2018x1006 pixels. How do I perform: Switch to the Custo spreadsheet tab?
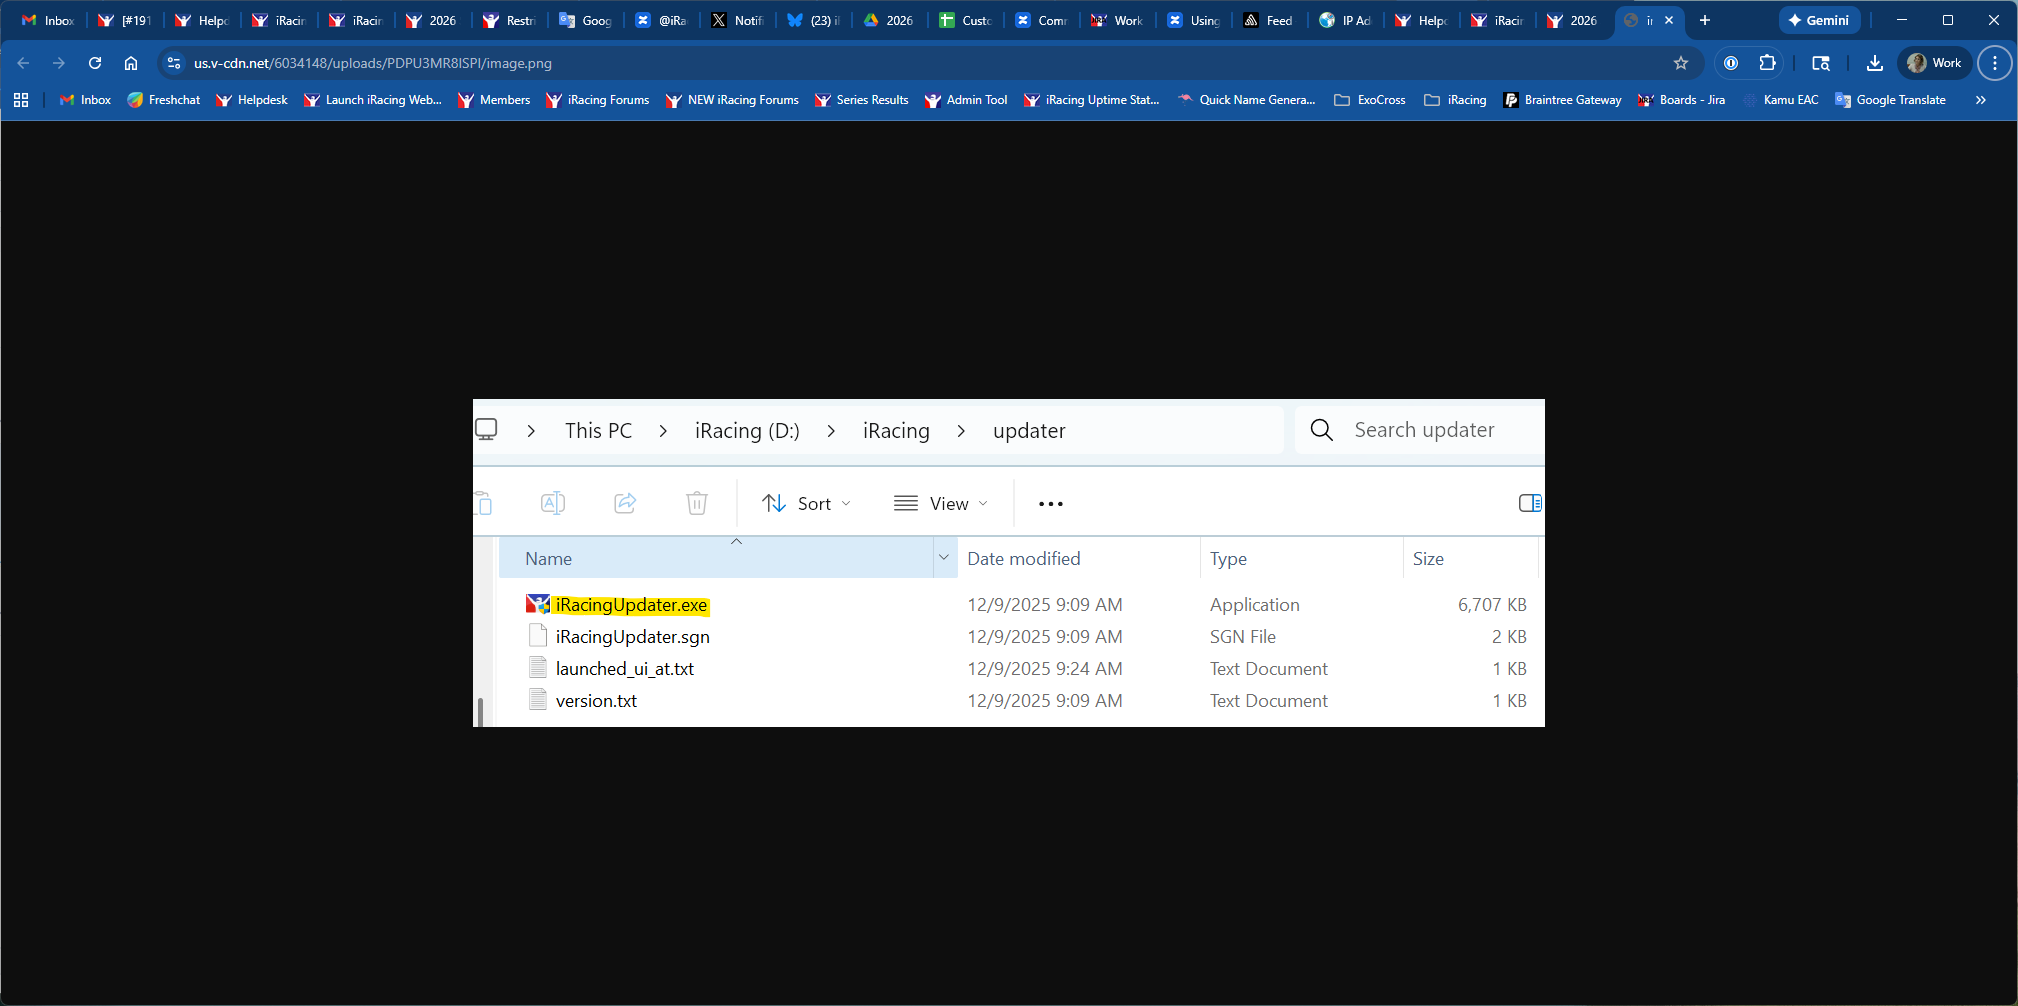click(x=965, y=20)
